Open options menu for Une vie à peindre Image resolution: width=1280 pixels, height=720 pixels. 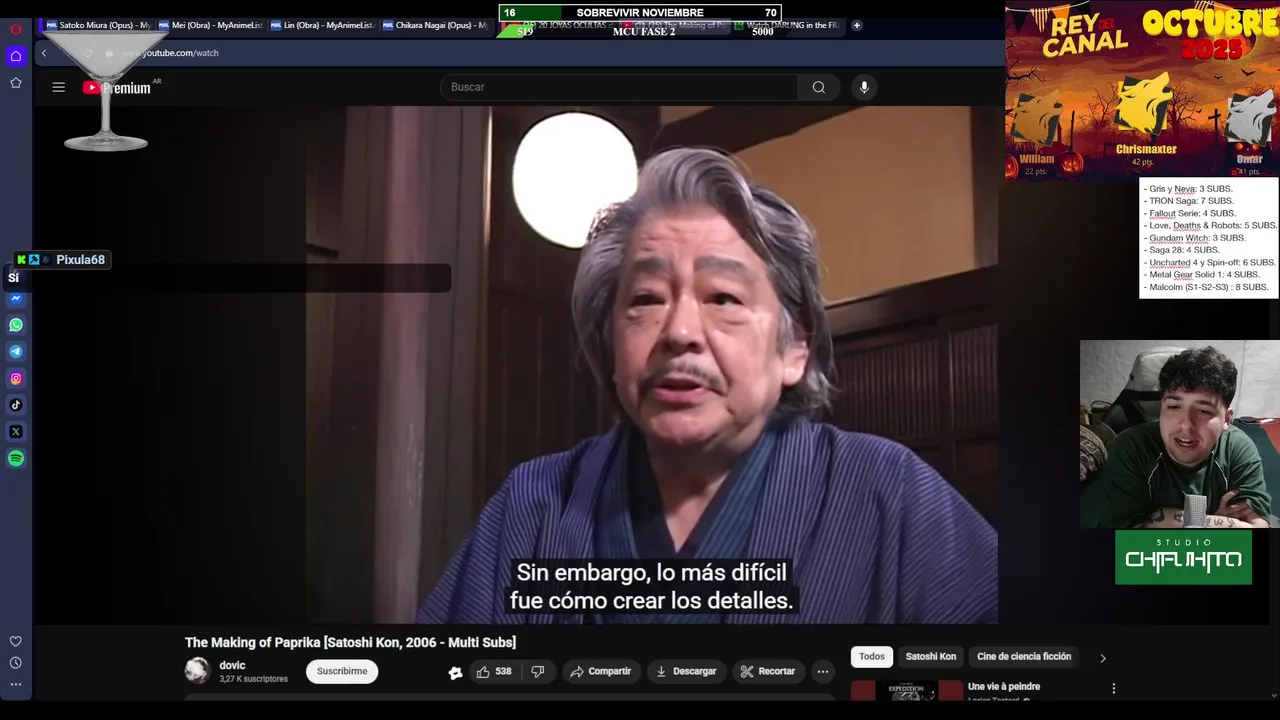(1113, 688)
